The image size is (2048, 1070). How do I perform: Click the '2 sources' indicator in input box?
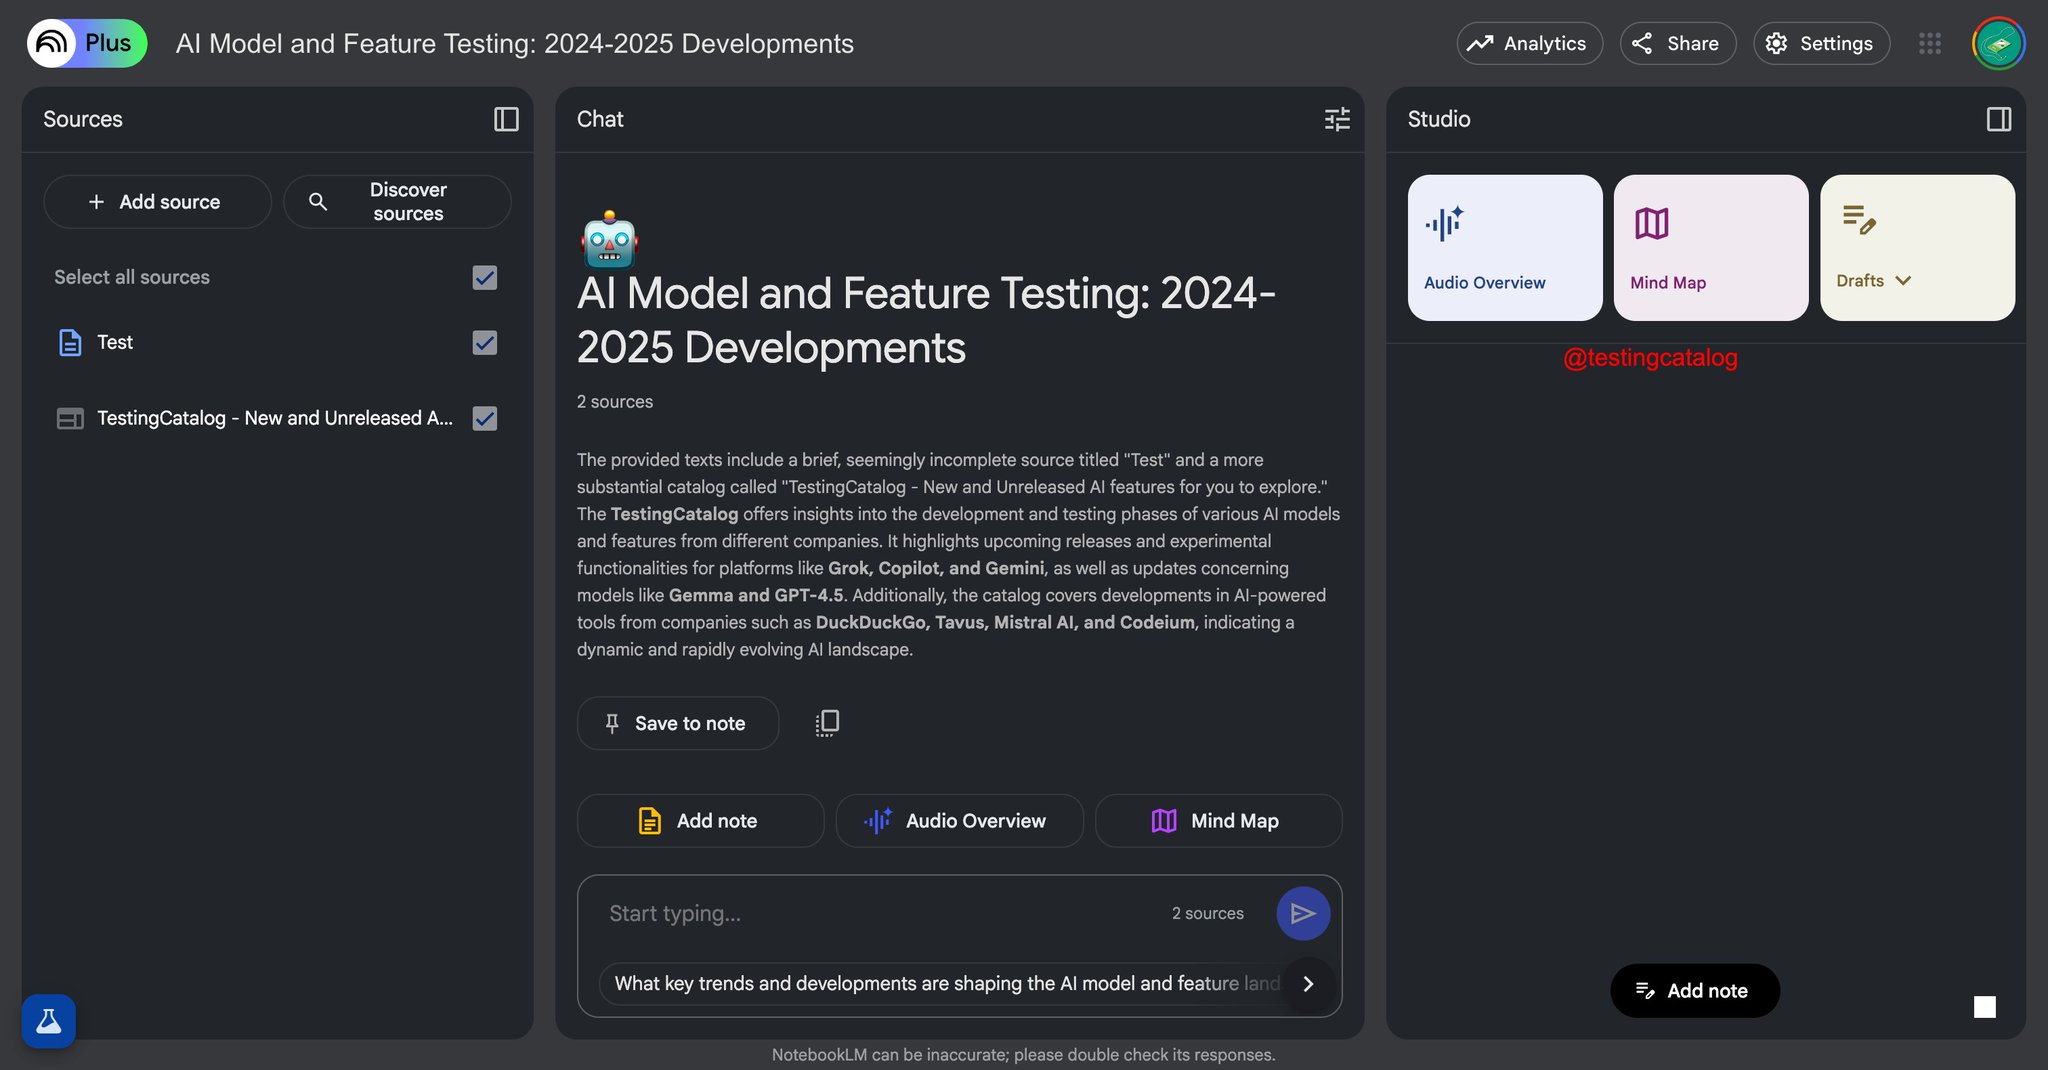point(1208,914)
